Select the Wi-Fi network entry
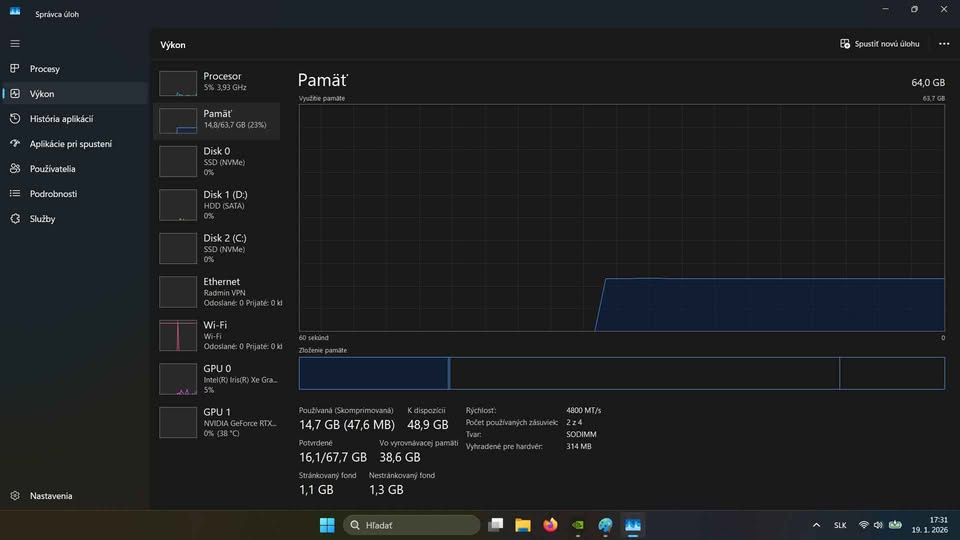 (217, 335)
